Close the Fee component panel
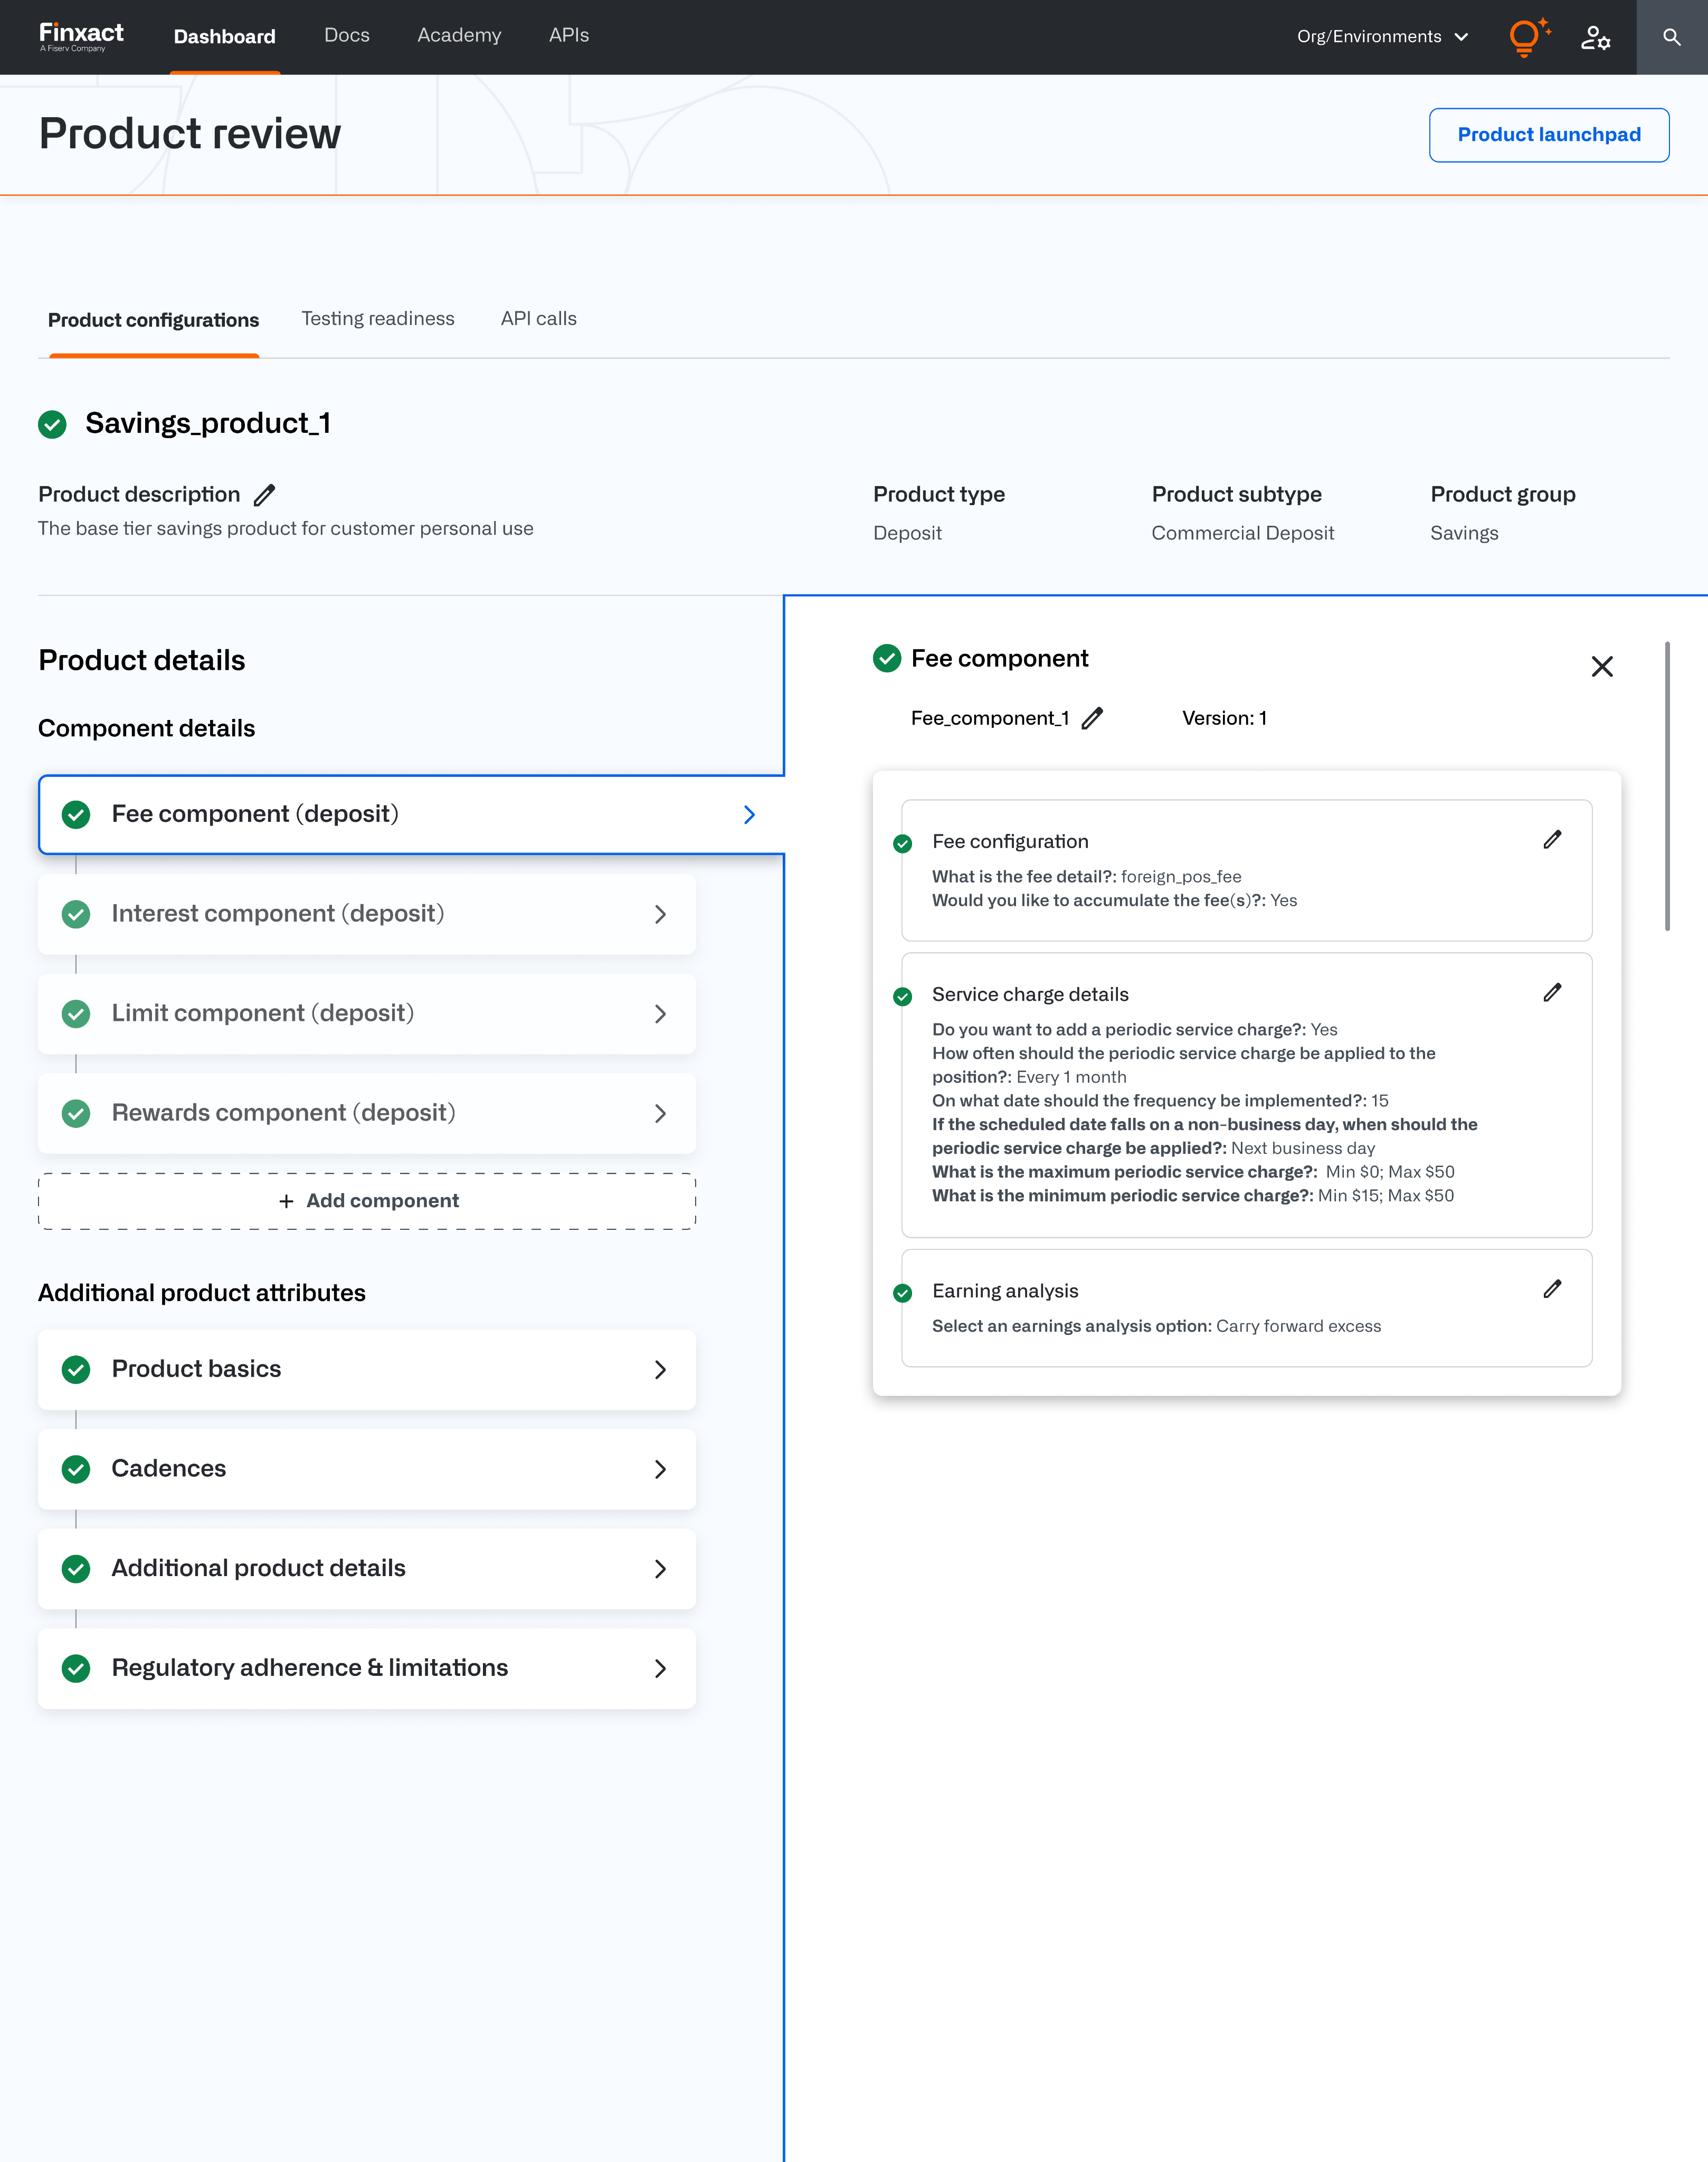Image resolution: width=1708 pixels, height=2162 pixels. coord(1601,667)
